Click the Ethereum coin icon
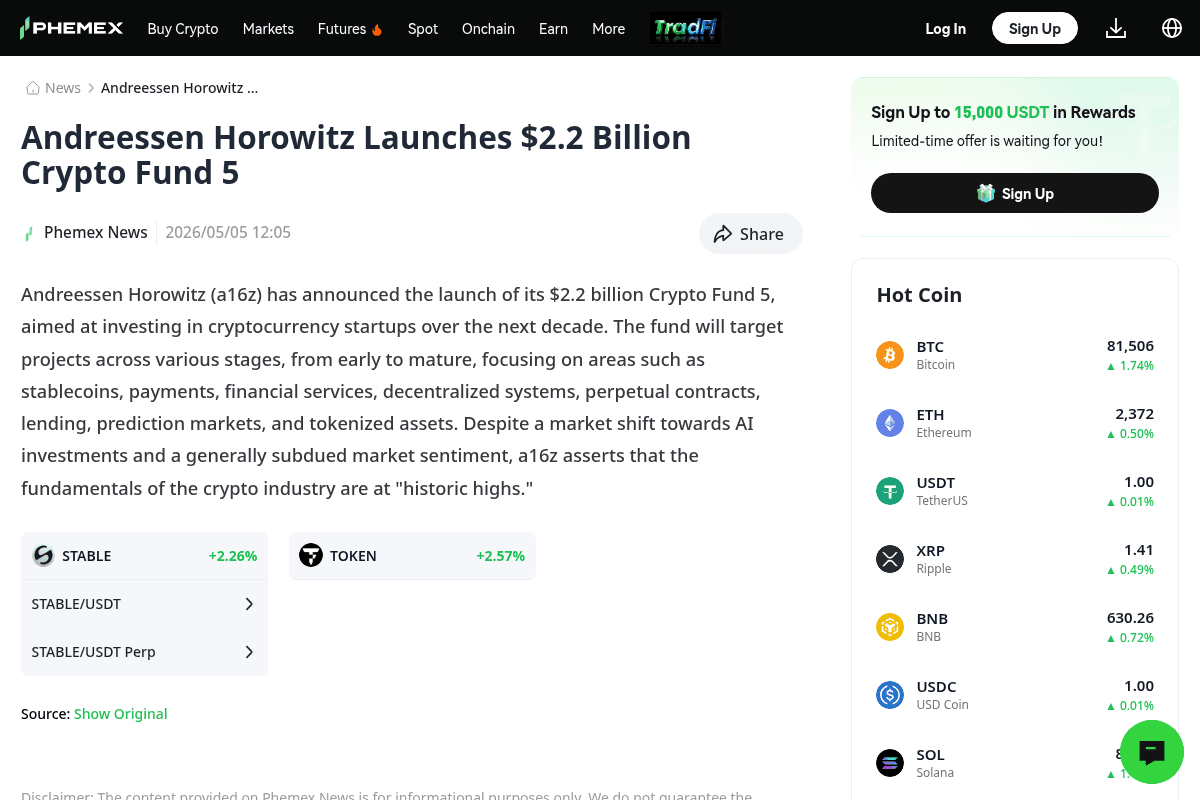 pos(890,423)
